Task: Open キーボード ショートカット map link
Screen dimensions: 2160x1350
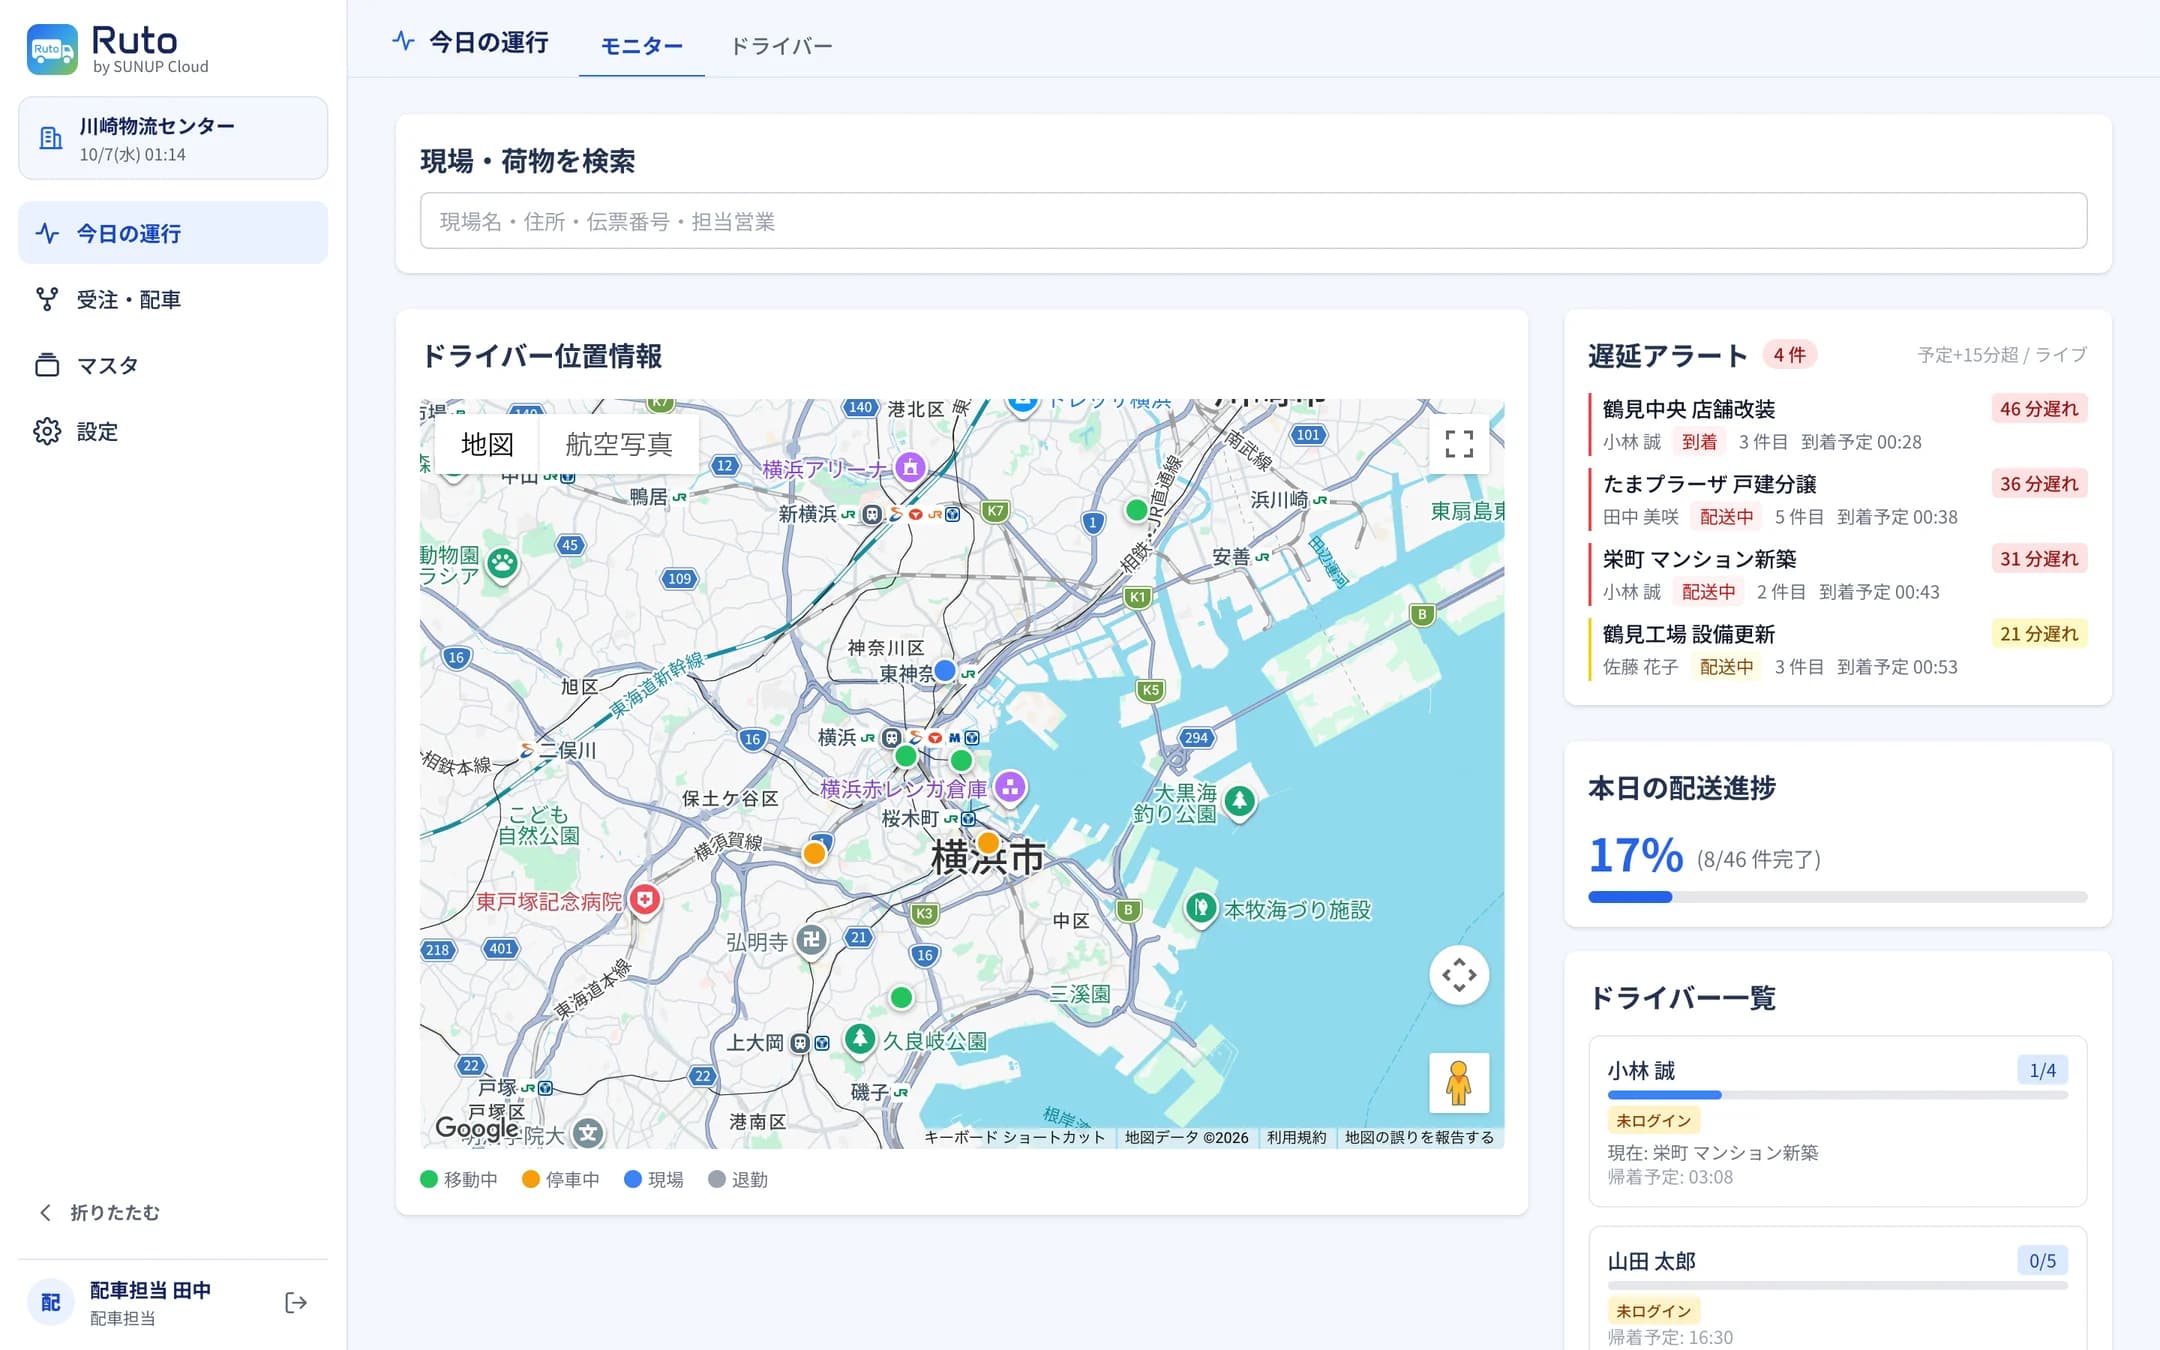Action: point(1014,1137)
